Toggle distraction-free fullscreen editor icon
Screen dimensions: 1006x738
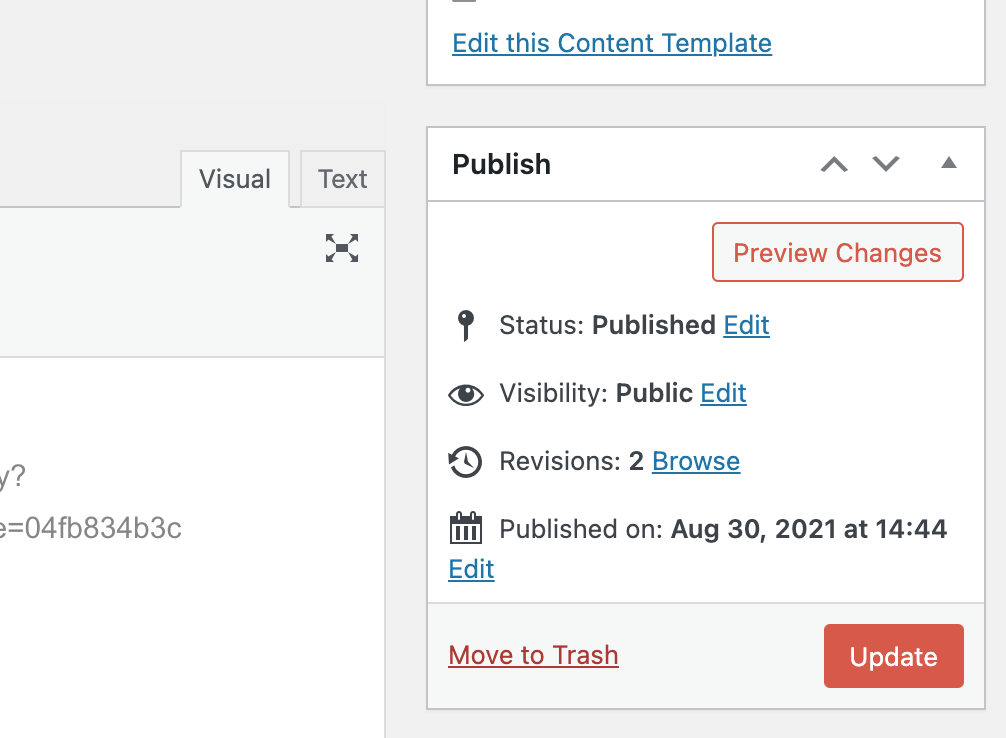(x=342, y=248)
